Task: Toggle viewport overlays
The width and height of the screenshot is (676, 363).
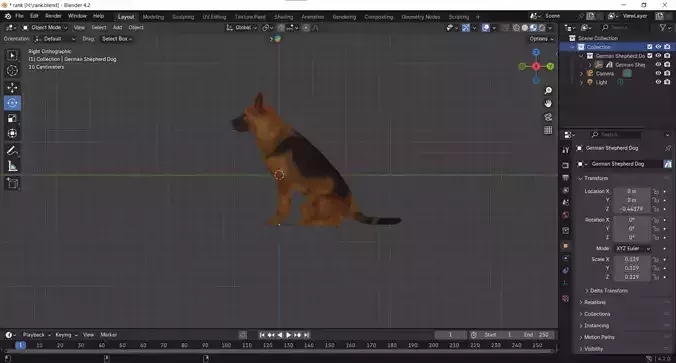Action: (x=486, y=28)
